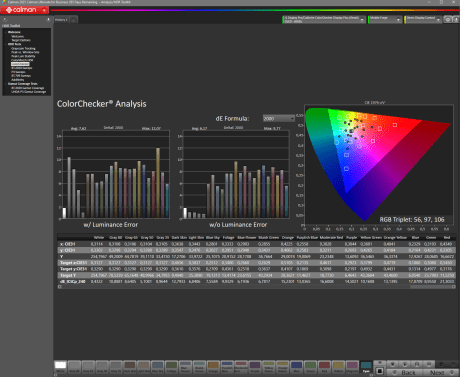Click the read series play icon
Screen dimensions: 460x377
coord(405,364)
